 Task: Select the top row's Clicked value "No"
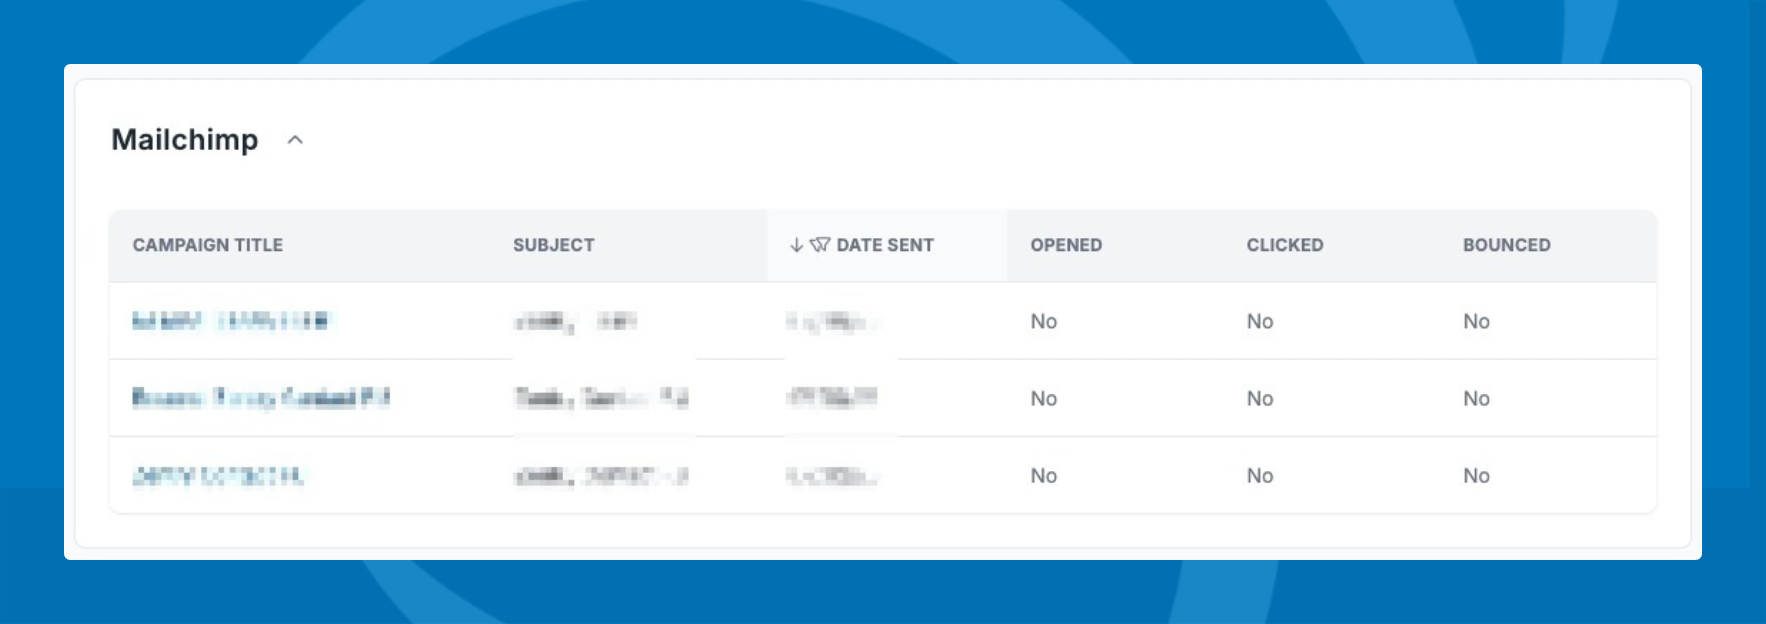click(1260, 321)
